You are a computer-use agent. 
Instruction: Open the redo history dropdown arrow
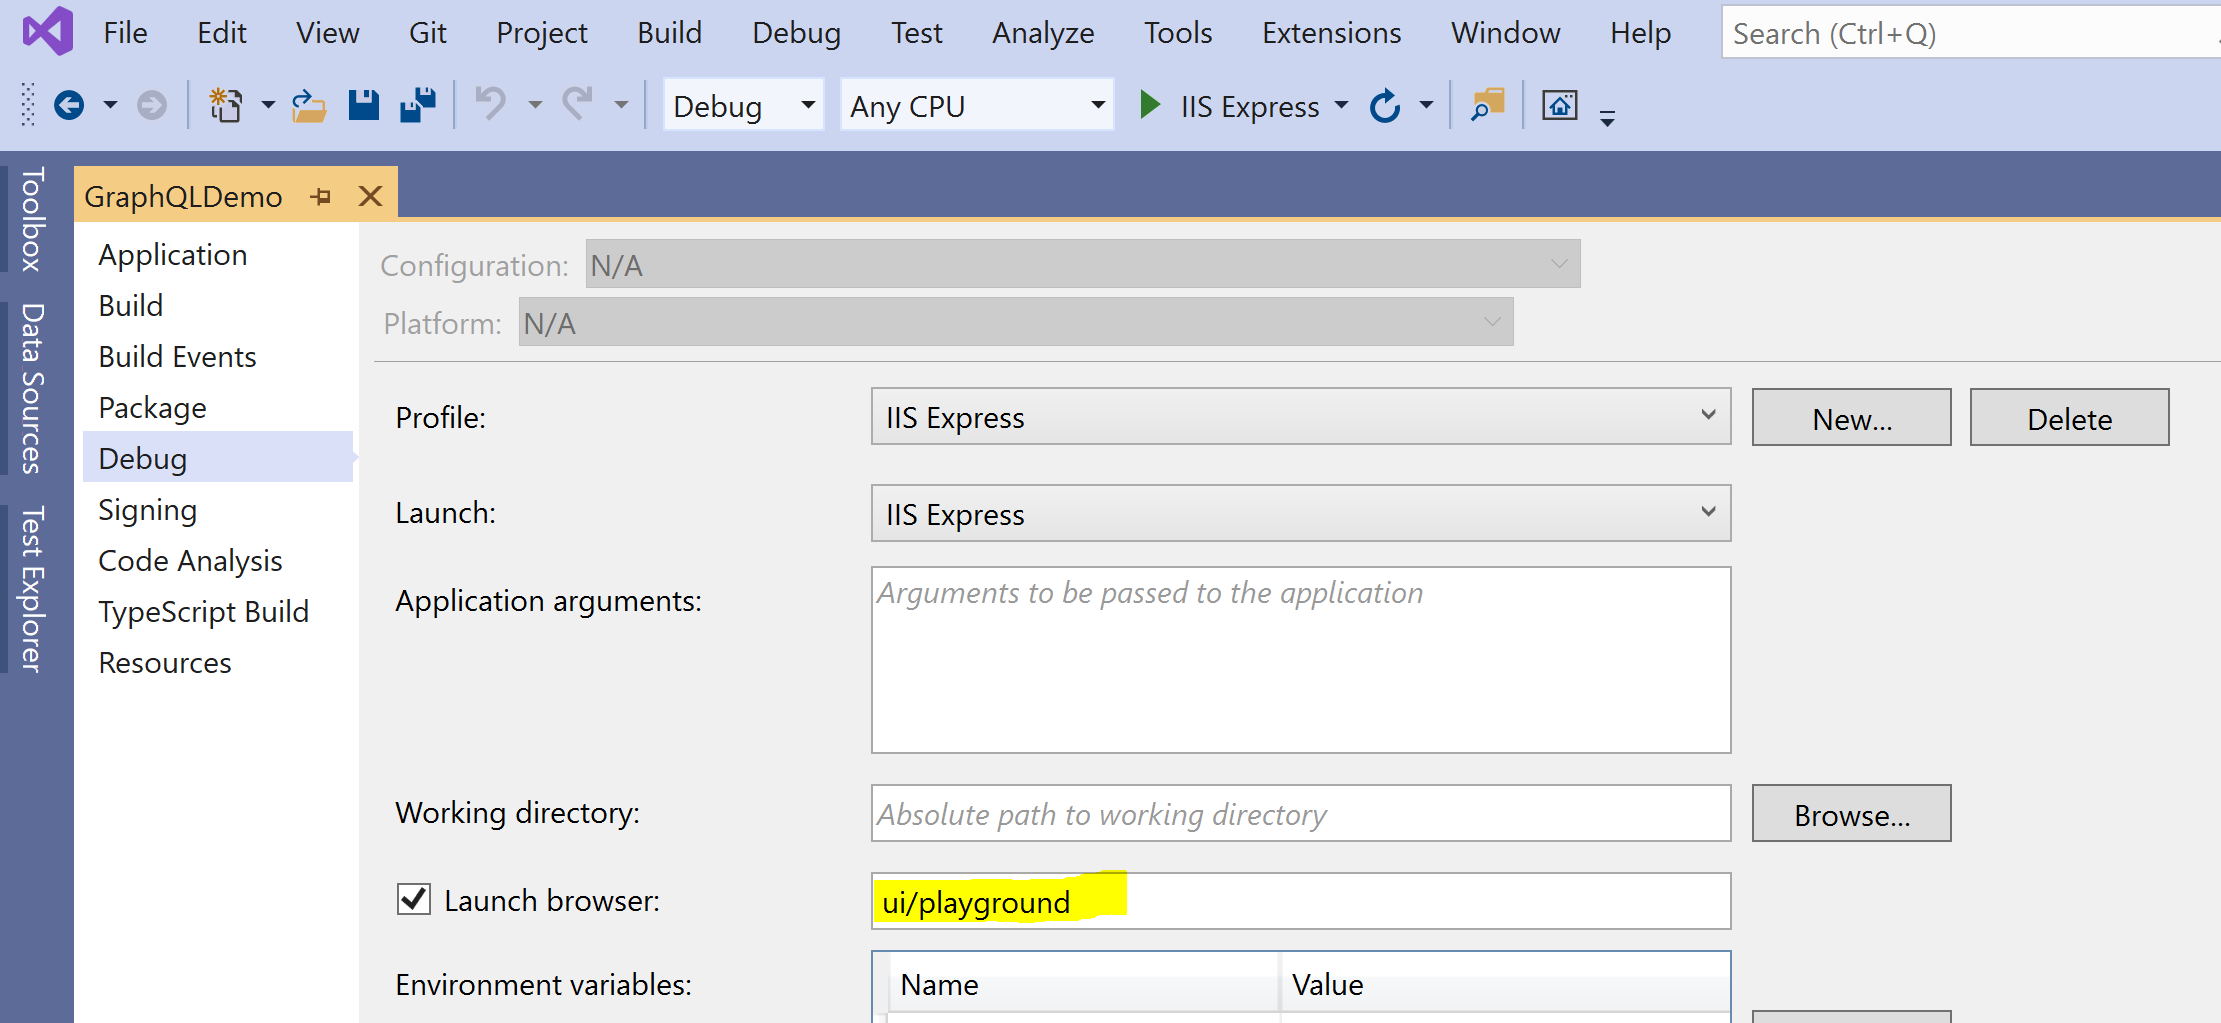pyautogui.click(x=621, y=105)
